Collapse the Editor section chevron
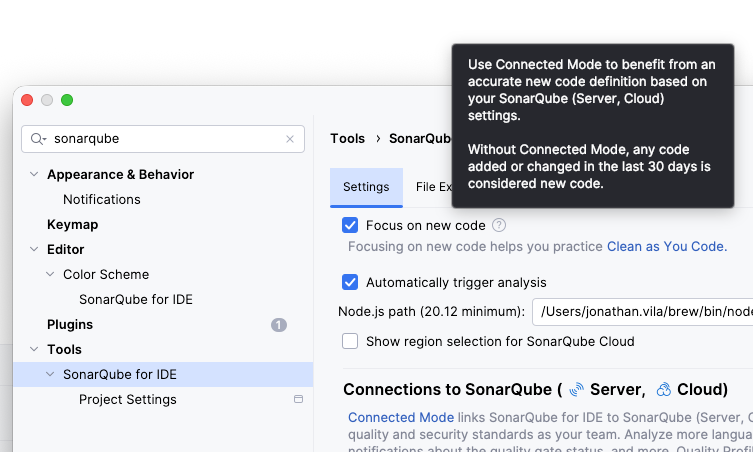The height and width of the screenshot is (452, 753). [34, 250]
